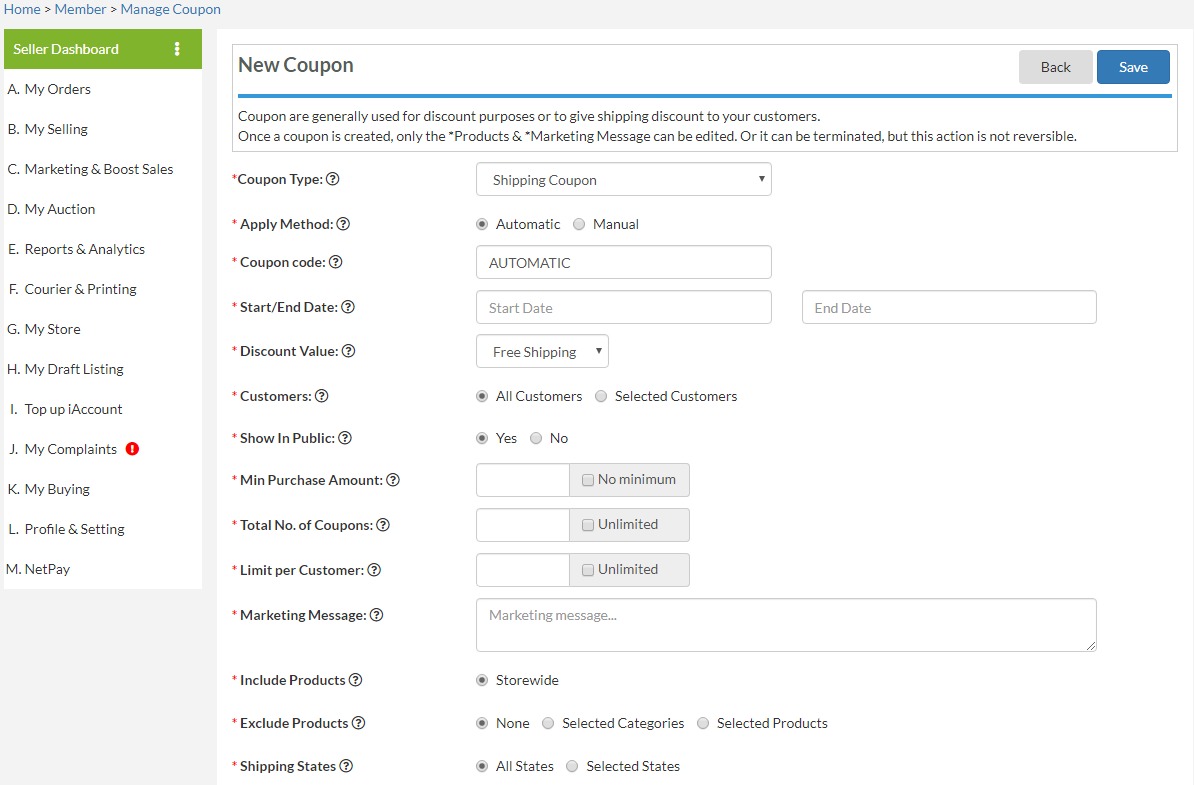This screenshot has height=785, width=1194.
Task: Click the Limit per Customer help icon
Action: pos(374,570)
